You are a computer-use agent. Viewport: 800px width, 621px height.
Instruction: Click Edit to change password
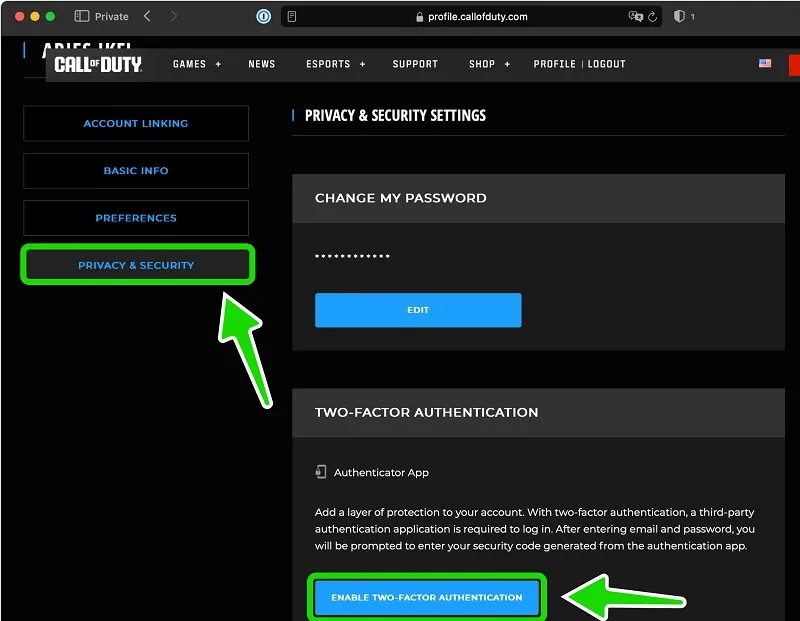[x=418, y=310]
